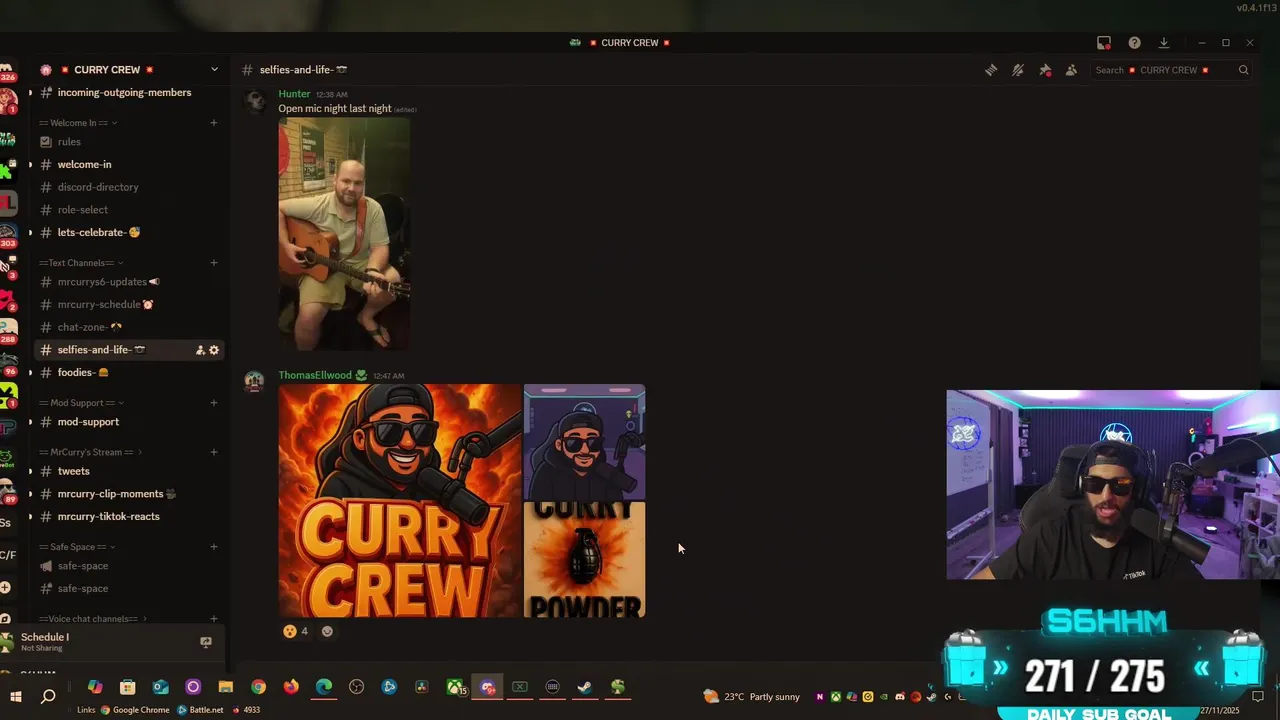The height and width of the screenshot is (720, 1280).
Task: Expand arrow beside lets-celebrate channel
Action: (30, 233)
